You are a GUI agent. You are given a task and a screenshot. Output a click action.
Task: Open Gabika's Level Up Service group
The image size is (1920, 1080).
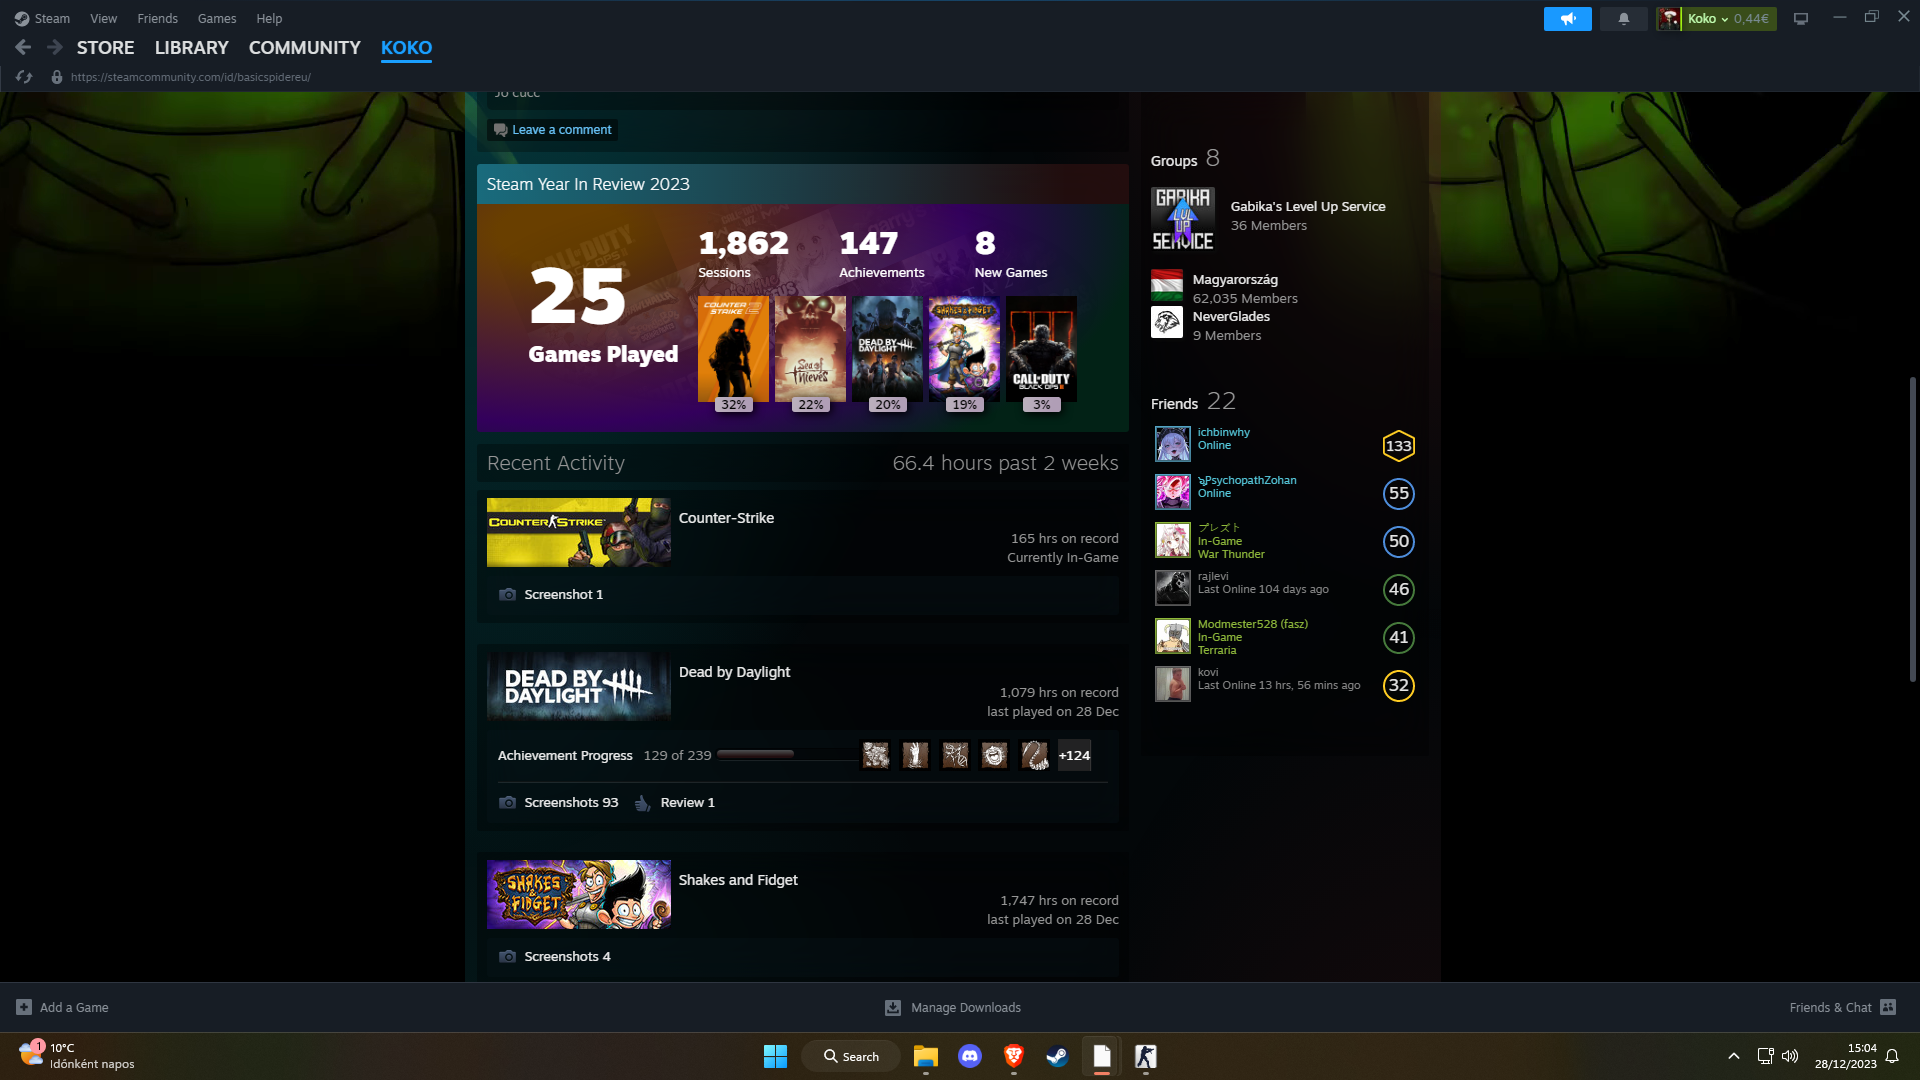1307,206
